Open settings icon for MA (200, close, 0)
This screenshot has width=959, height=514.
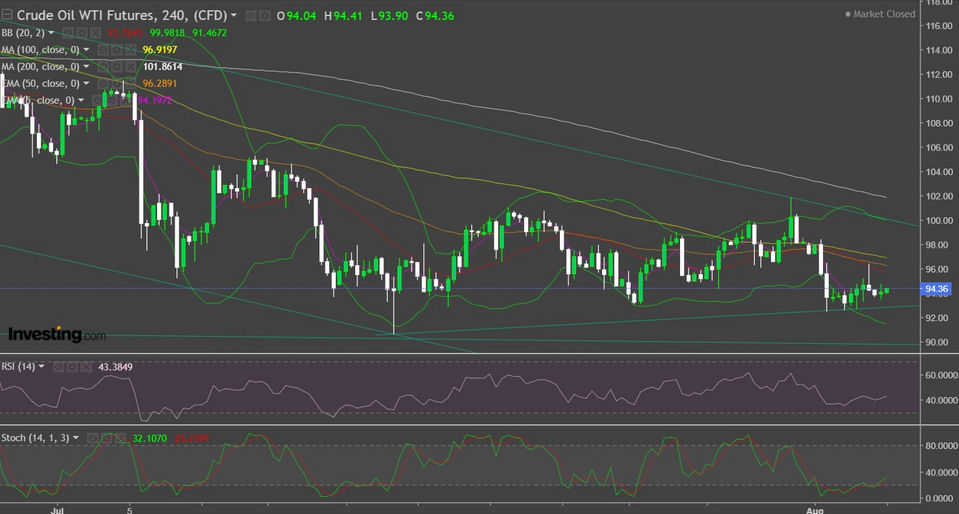coord(117,66)
